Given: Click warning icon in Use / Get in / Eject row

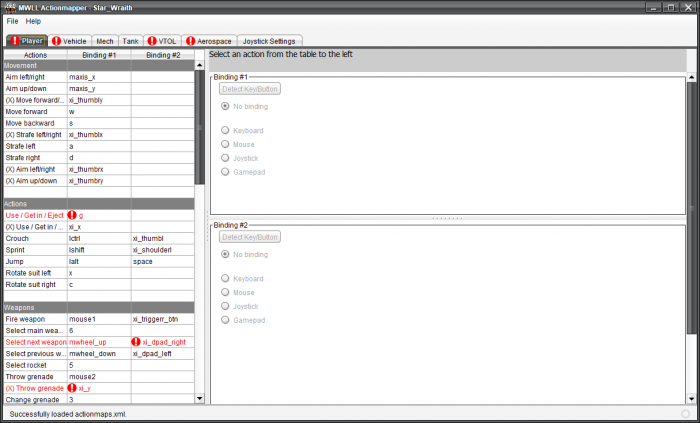Looking at the screenshot, I should 72,215.
